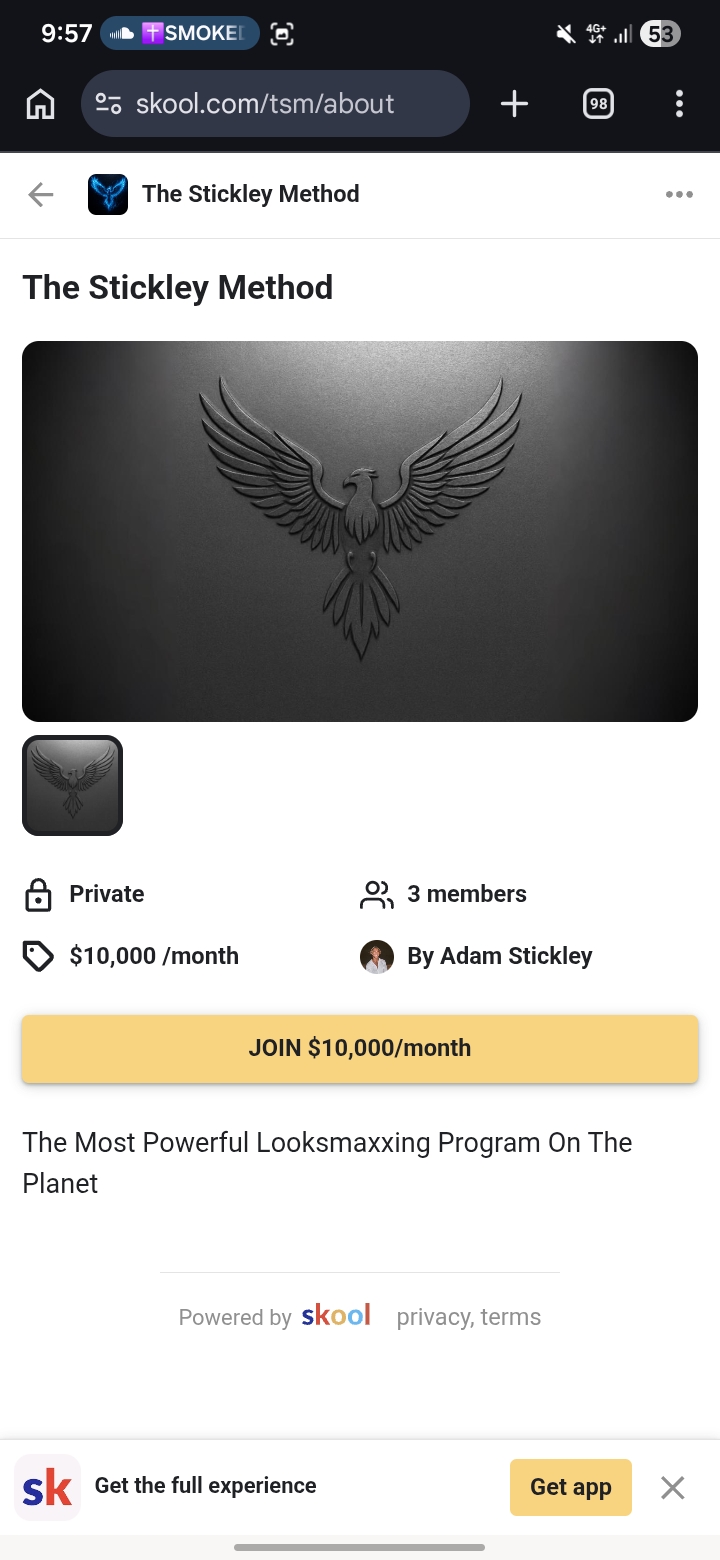
Task: Open the group options ellipsis menu
Action: coord(679,194)
